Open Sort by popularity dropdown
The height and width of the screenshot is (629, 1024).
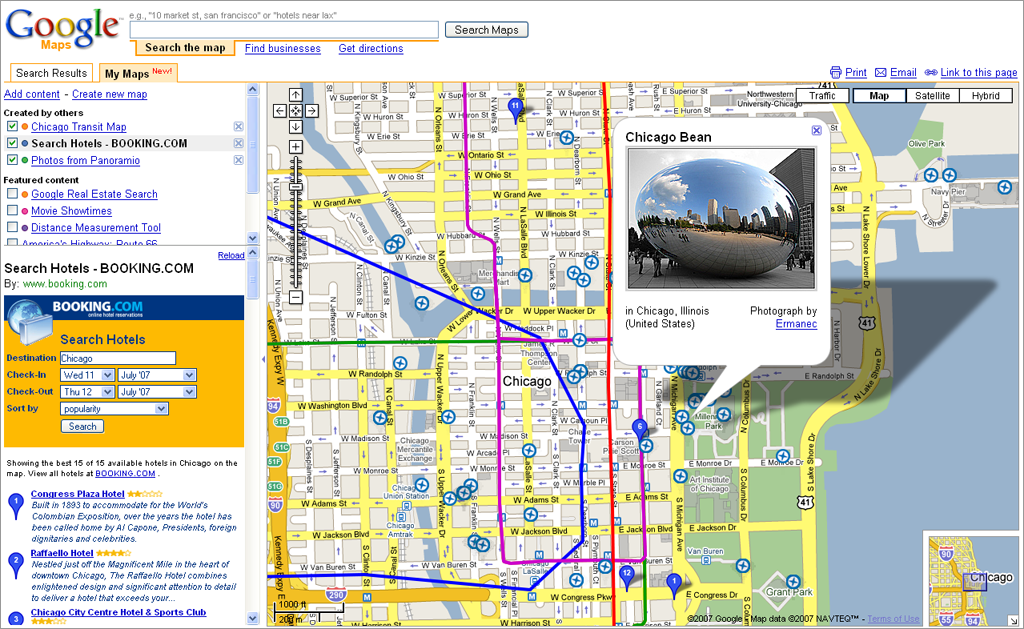click(x=114, y=409)
